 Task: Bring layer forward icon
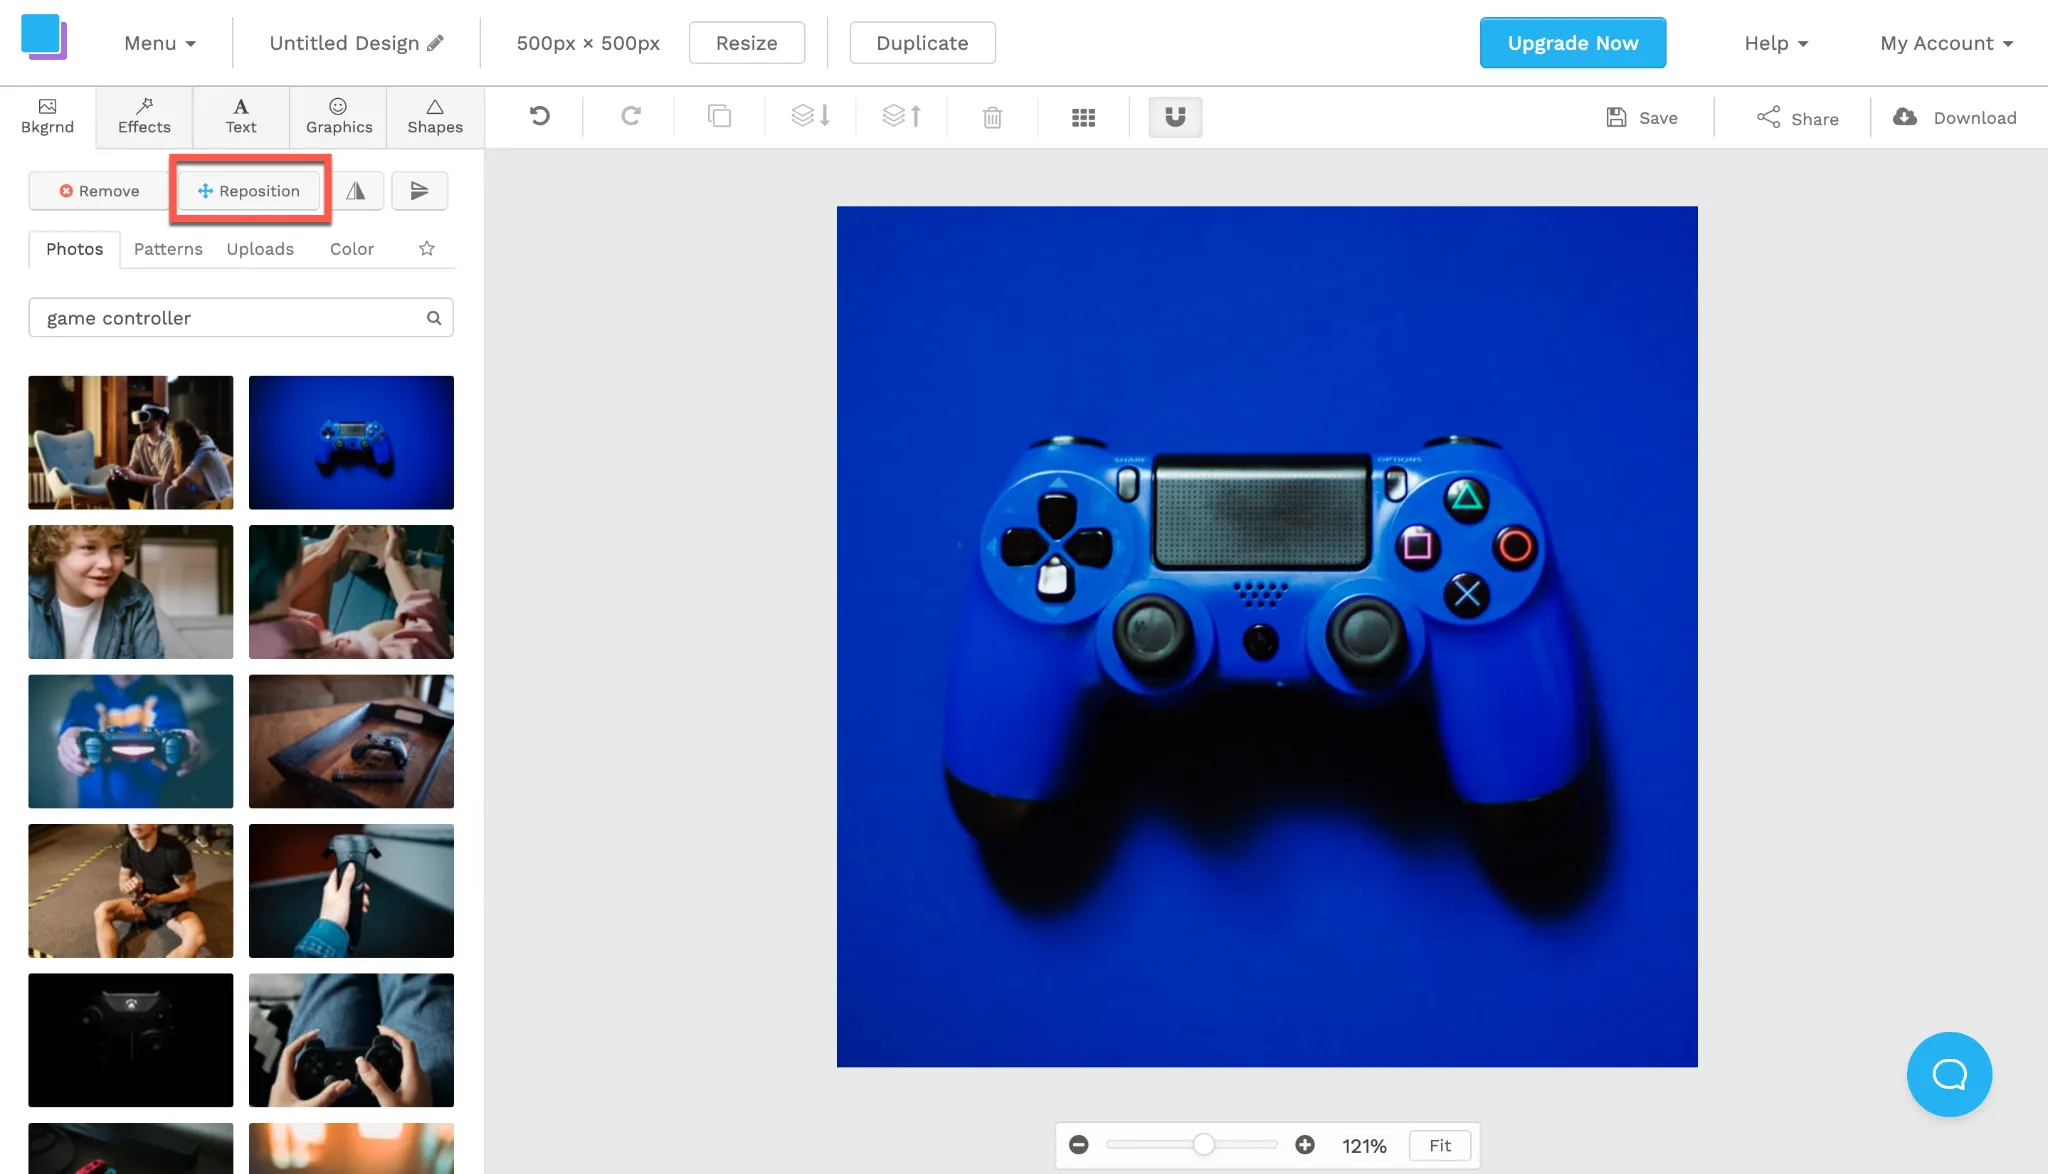902,117
